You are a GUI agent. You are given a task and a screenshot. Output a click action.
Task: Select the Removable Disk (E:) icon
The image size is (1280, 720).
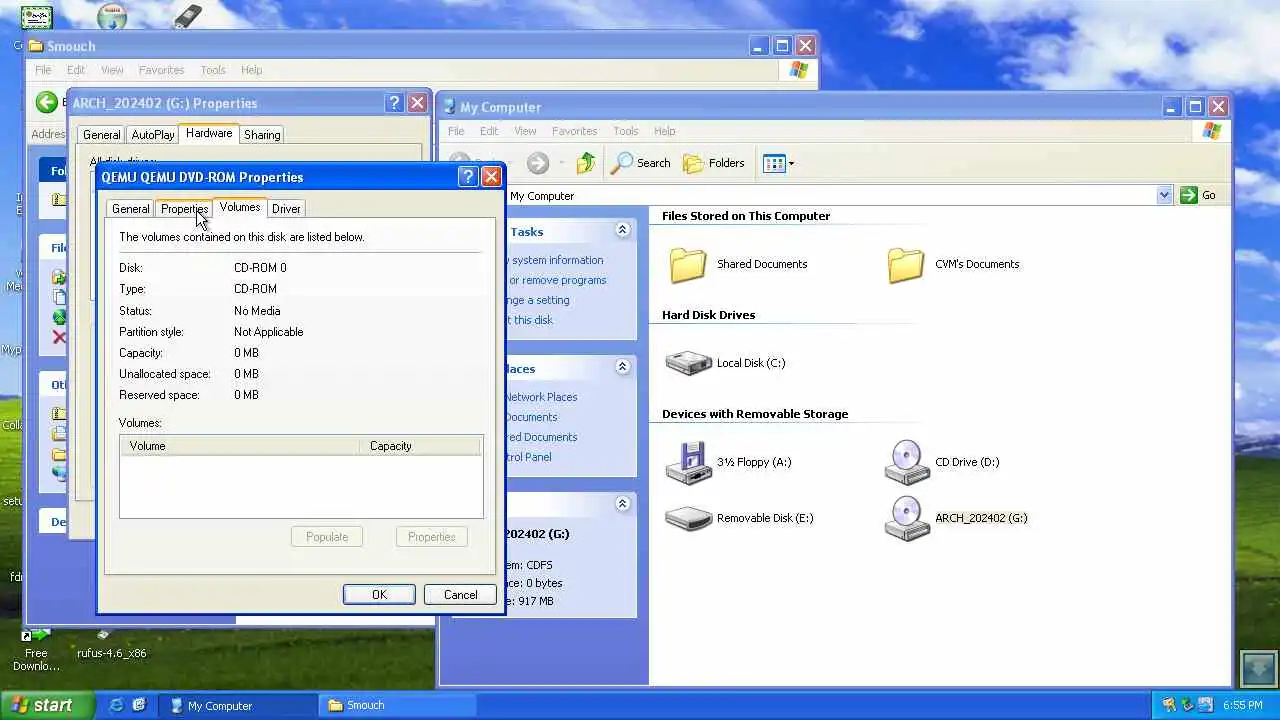[689, 518]
